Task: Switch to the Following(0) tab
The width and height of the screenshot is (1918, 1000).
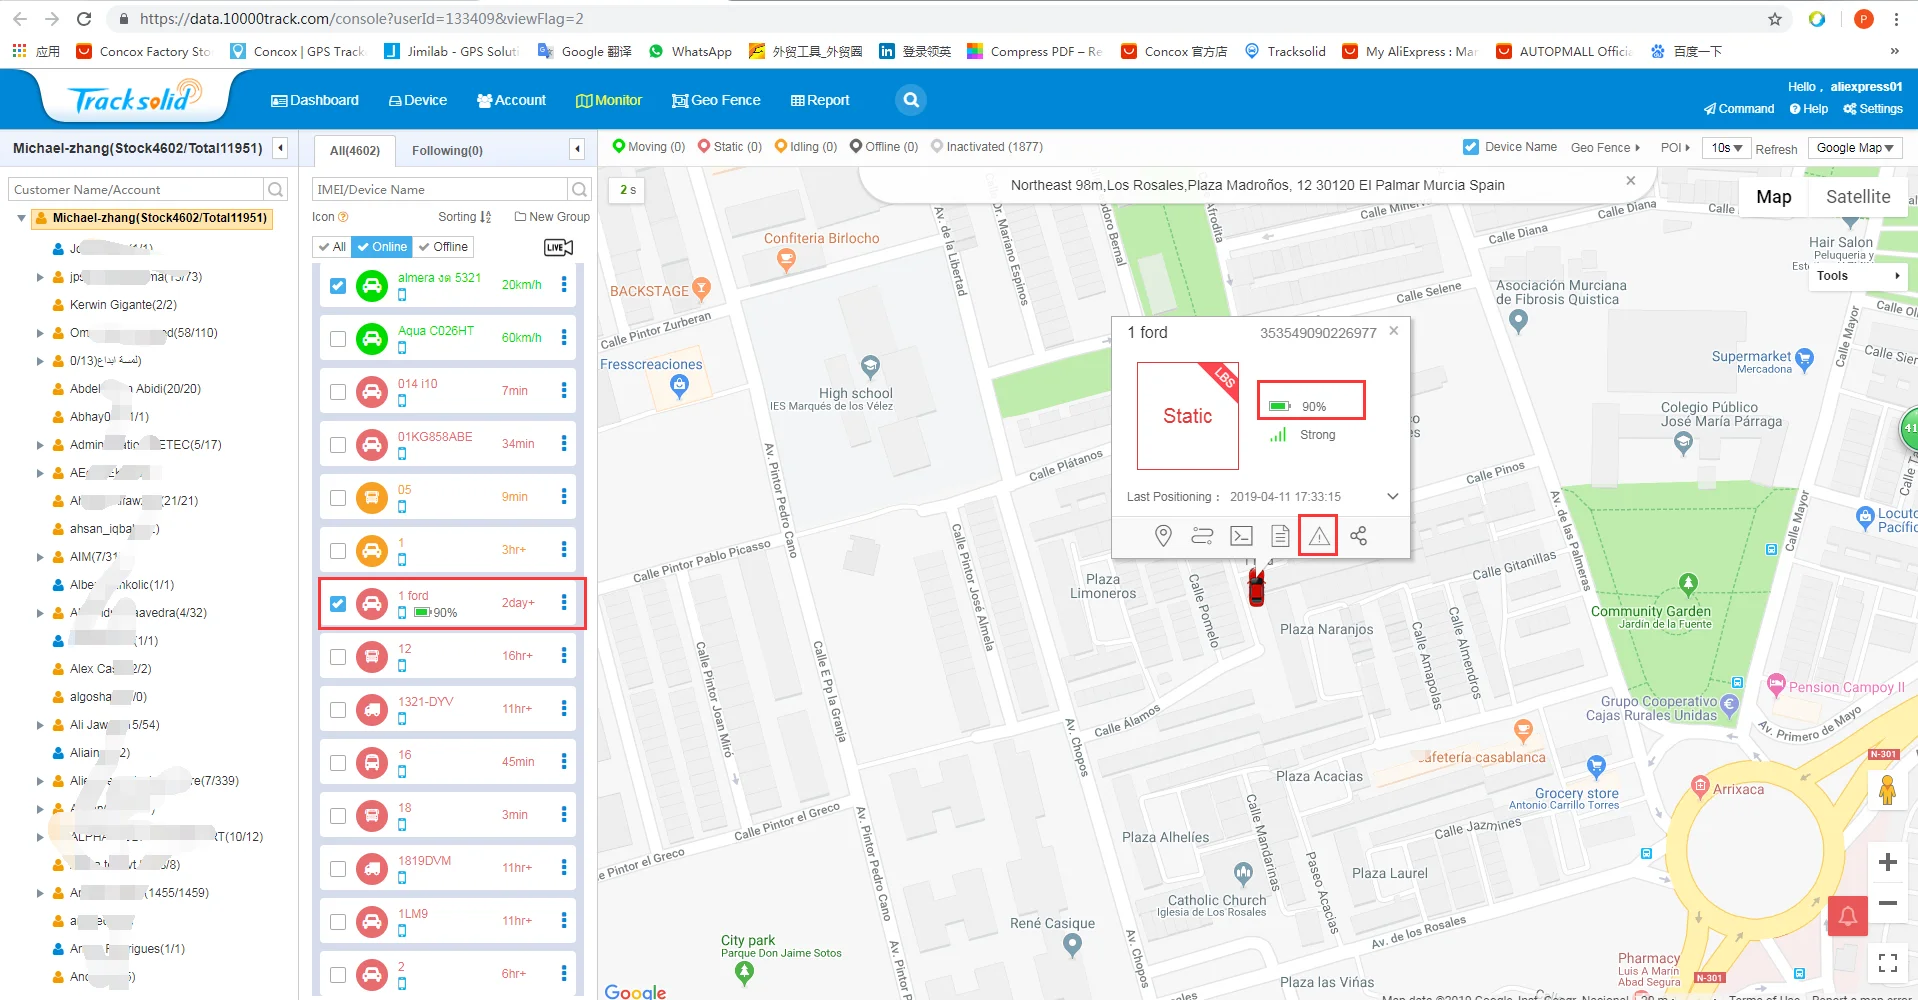Action: pyautogui.click(x=447, y=150)
